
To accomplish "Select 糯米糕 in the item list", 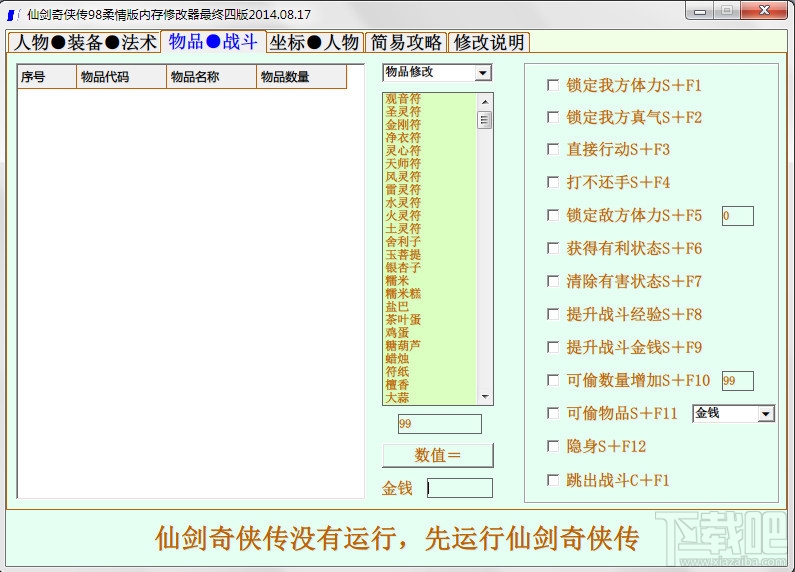I will click(403, 294).
